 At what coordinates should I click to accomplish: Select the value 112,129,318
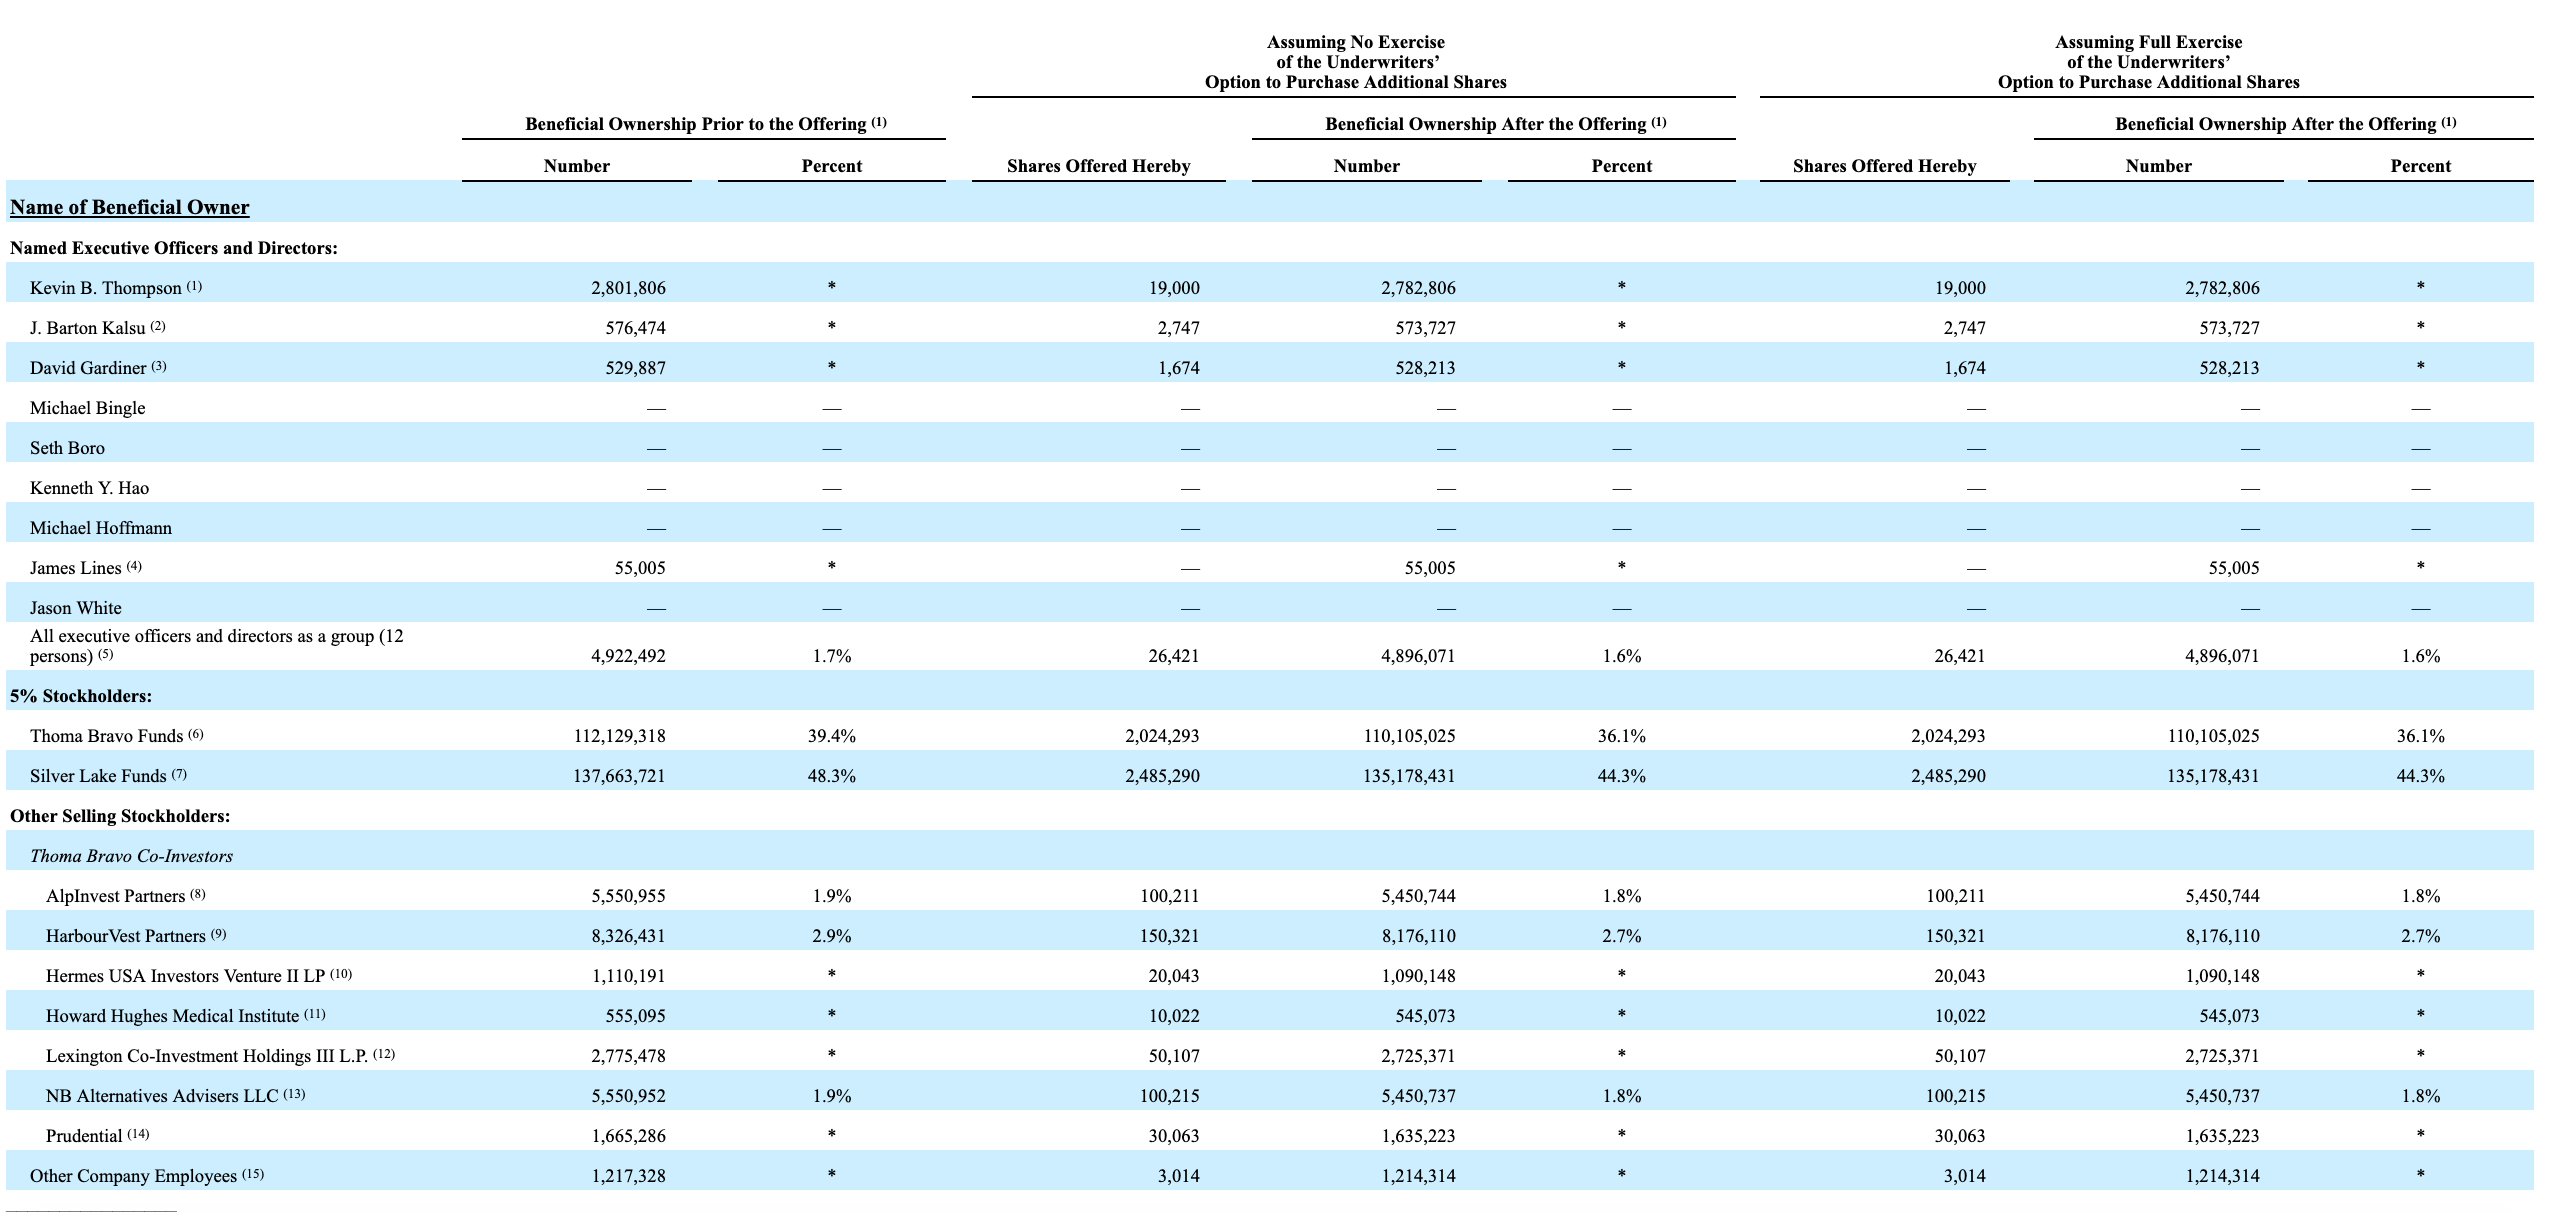pyautogui.click(x=619, y=736)
